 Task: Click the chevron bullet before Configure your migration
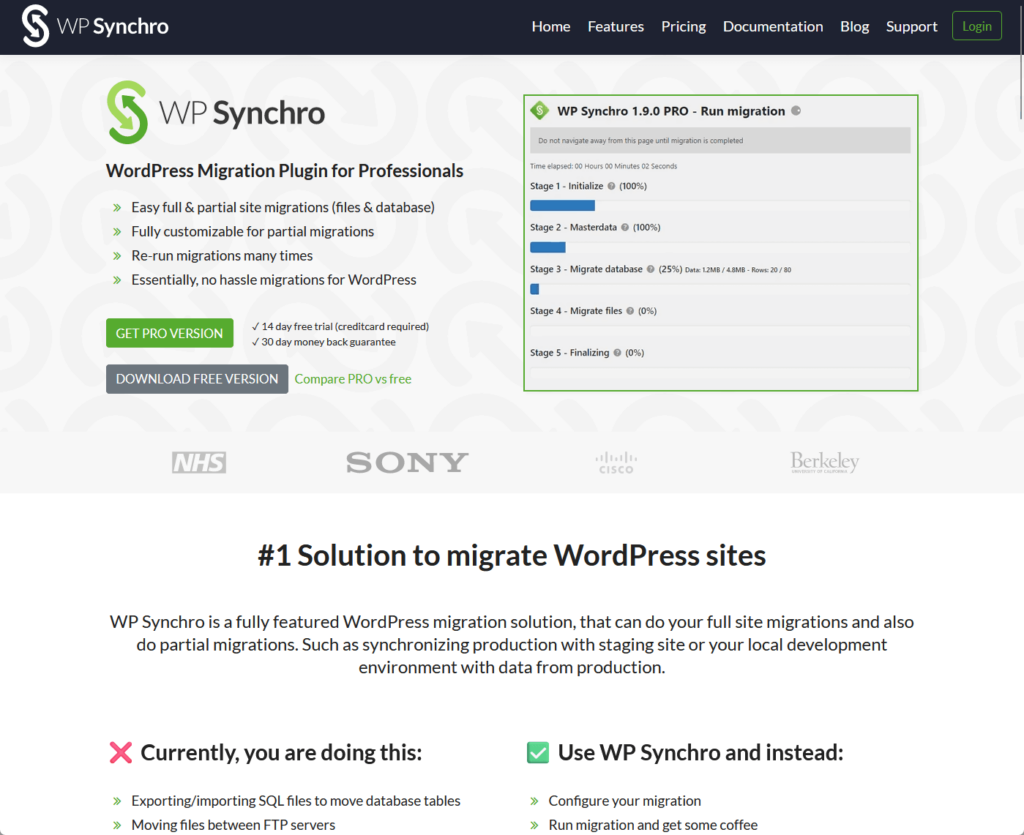pos(534,801)
